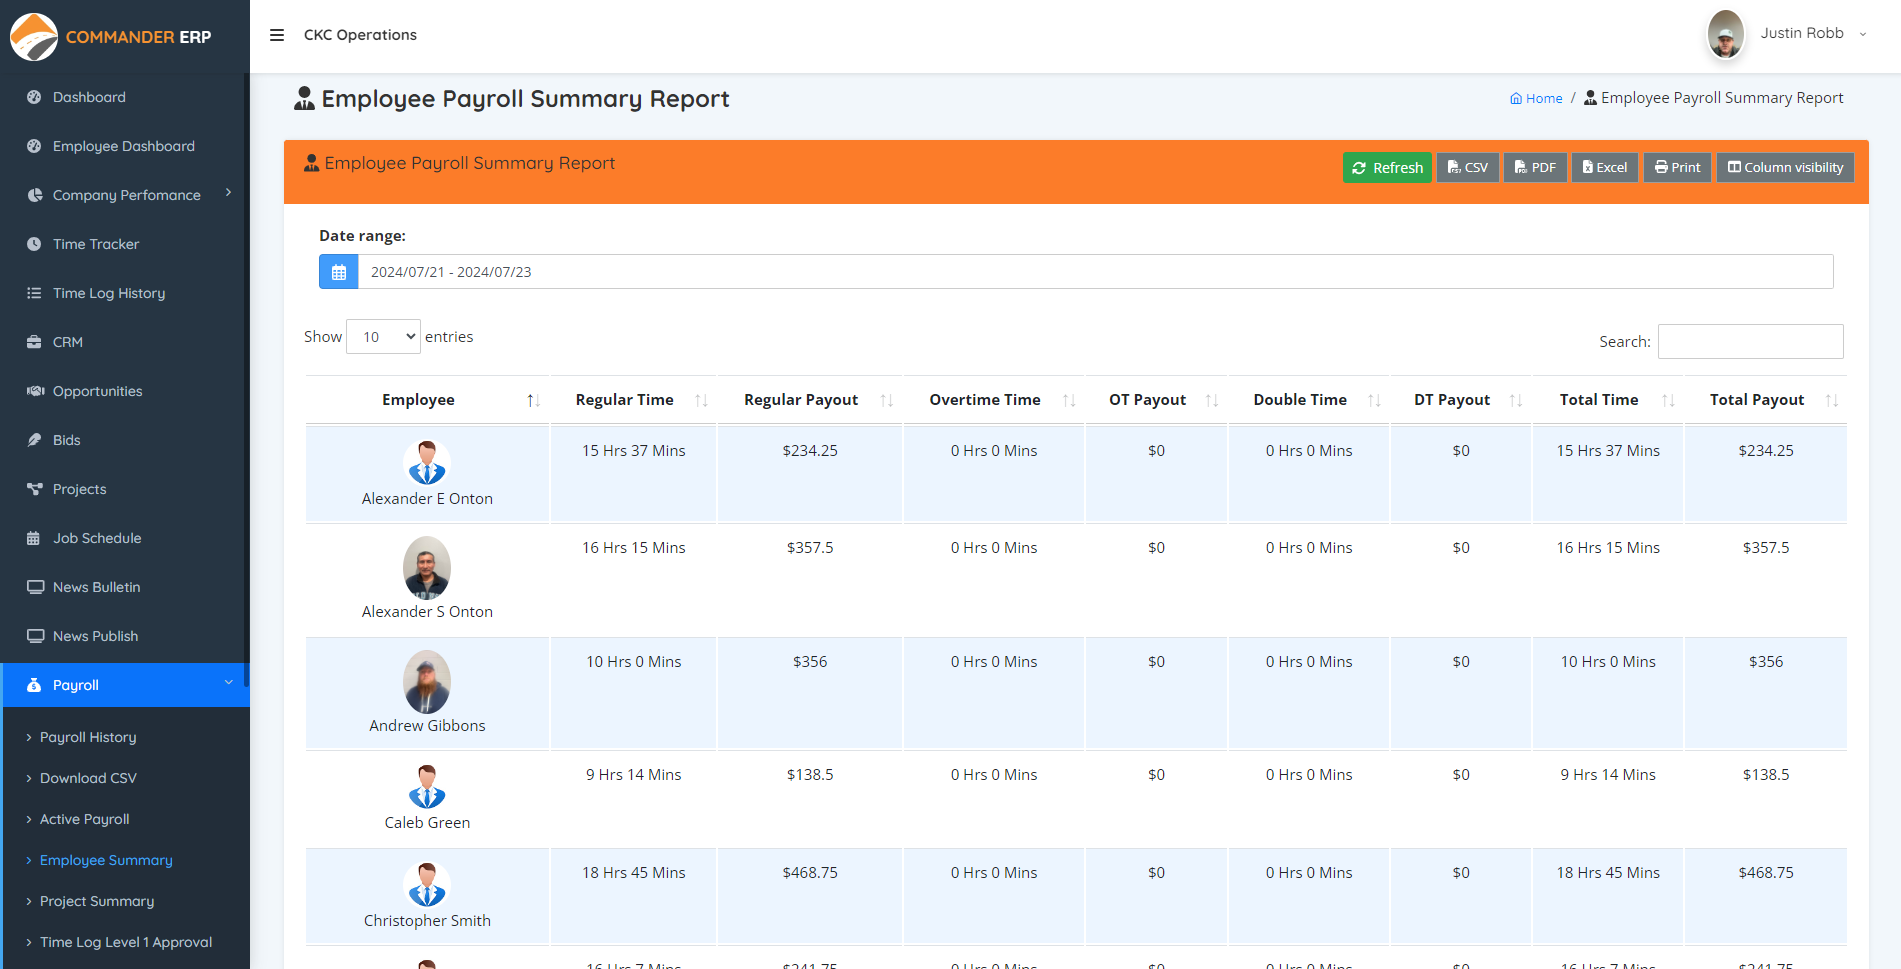This screenshot has width=1901, height=969.
Task: Sort by DT Payout column
Action: (x=1461, y=400)
